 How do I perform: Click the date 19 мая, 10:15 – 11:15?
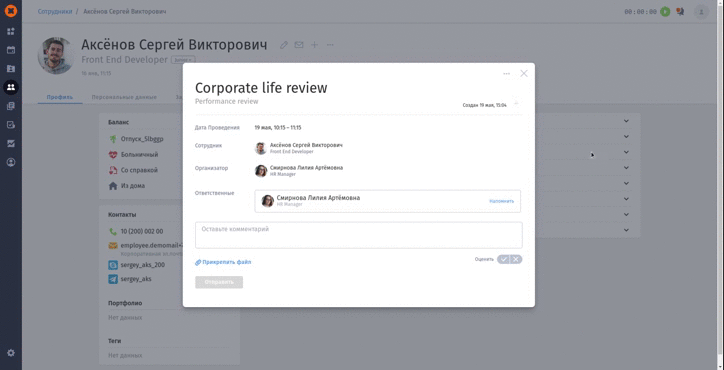278,127
